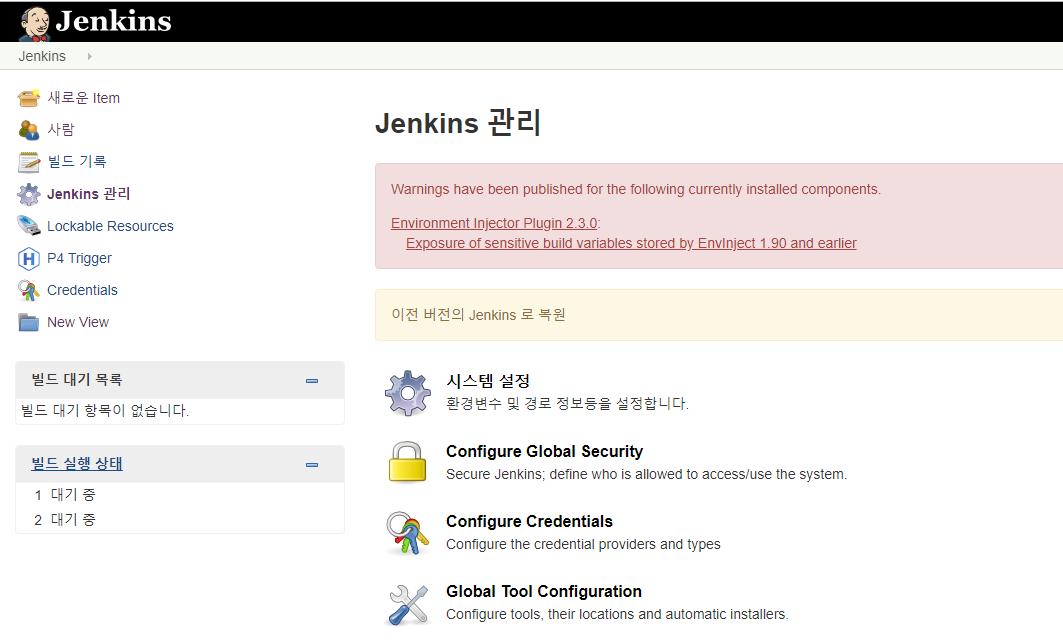
Task: Open 시스템 설정 settings link
Action: coord(488,381)
